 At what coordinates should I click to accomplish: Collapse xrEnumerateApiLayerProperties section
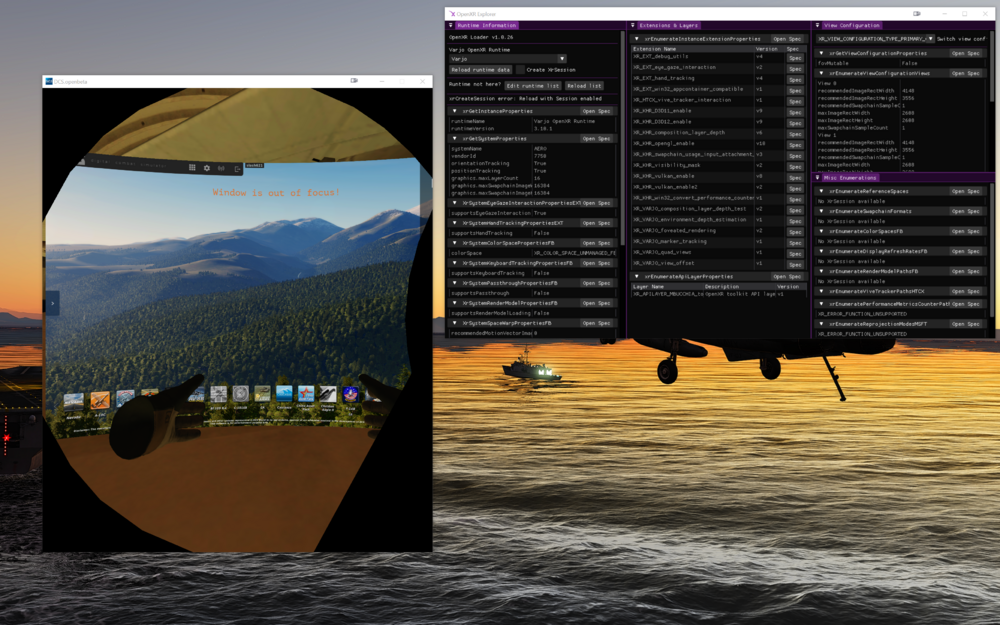click(636, 277)
